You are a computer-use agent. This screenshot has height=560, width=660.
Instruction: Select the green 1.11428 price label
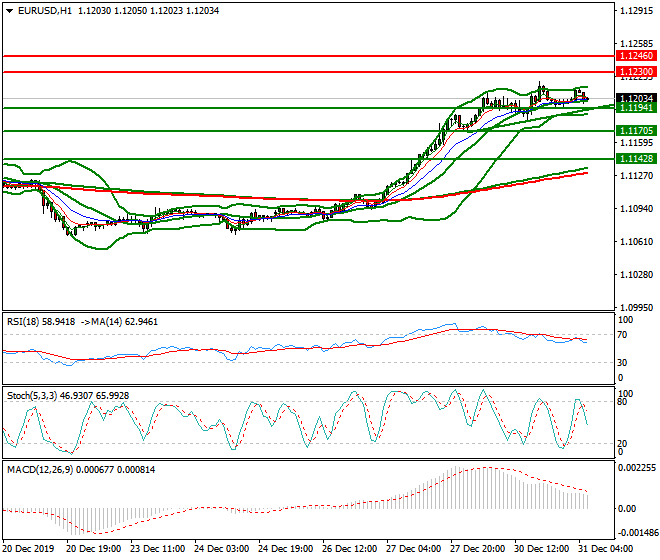636,159
